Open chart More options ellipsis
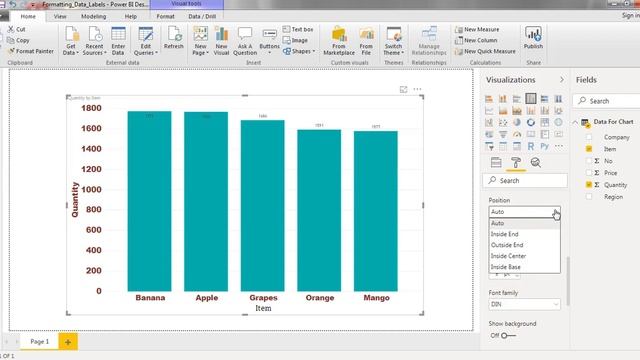640x360 pixels. coord(417,89)
